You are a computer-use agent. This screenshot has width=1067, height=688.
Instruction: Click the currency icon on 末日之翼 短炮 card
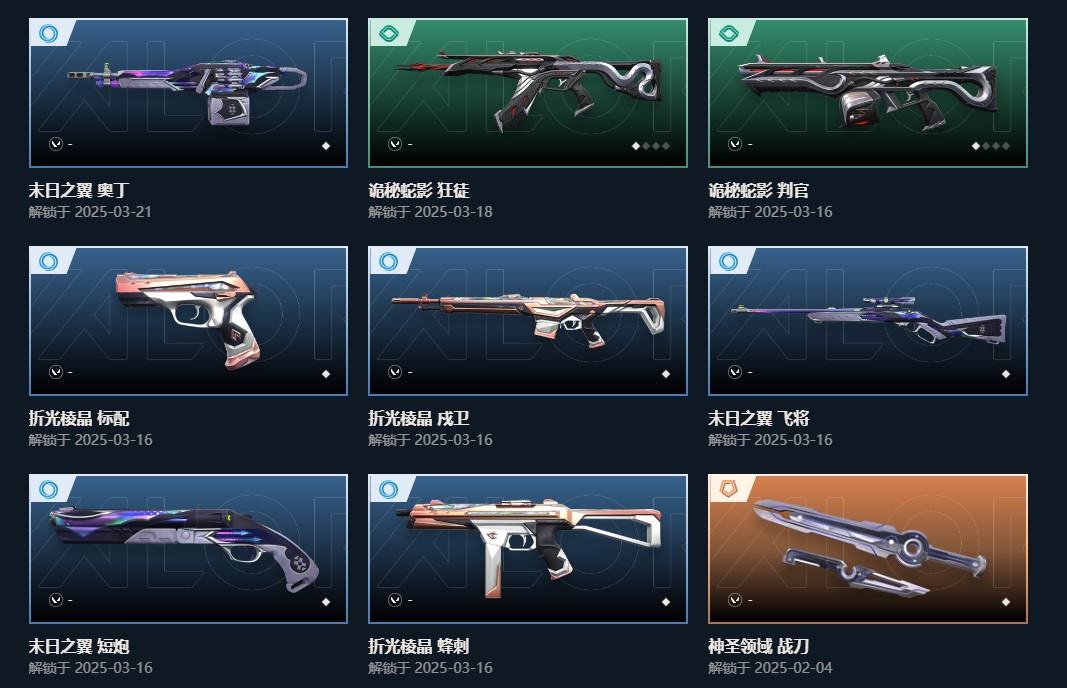pyautogui.click(x=56, y=600)
